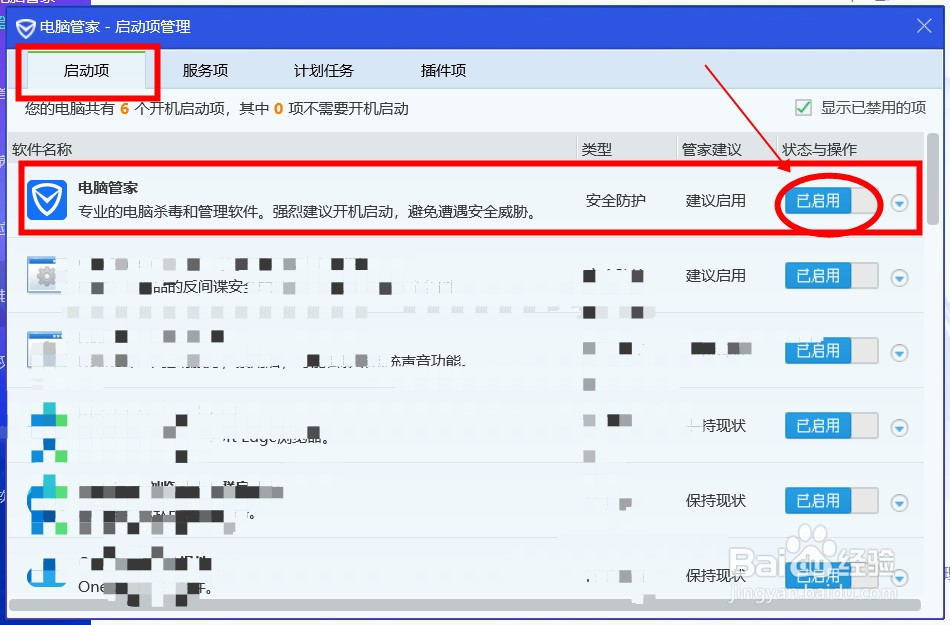Open the 服务项 tab

click(x=205, y=70)
